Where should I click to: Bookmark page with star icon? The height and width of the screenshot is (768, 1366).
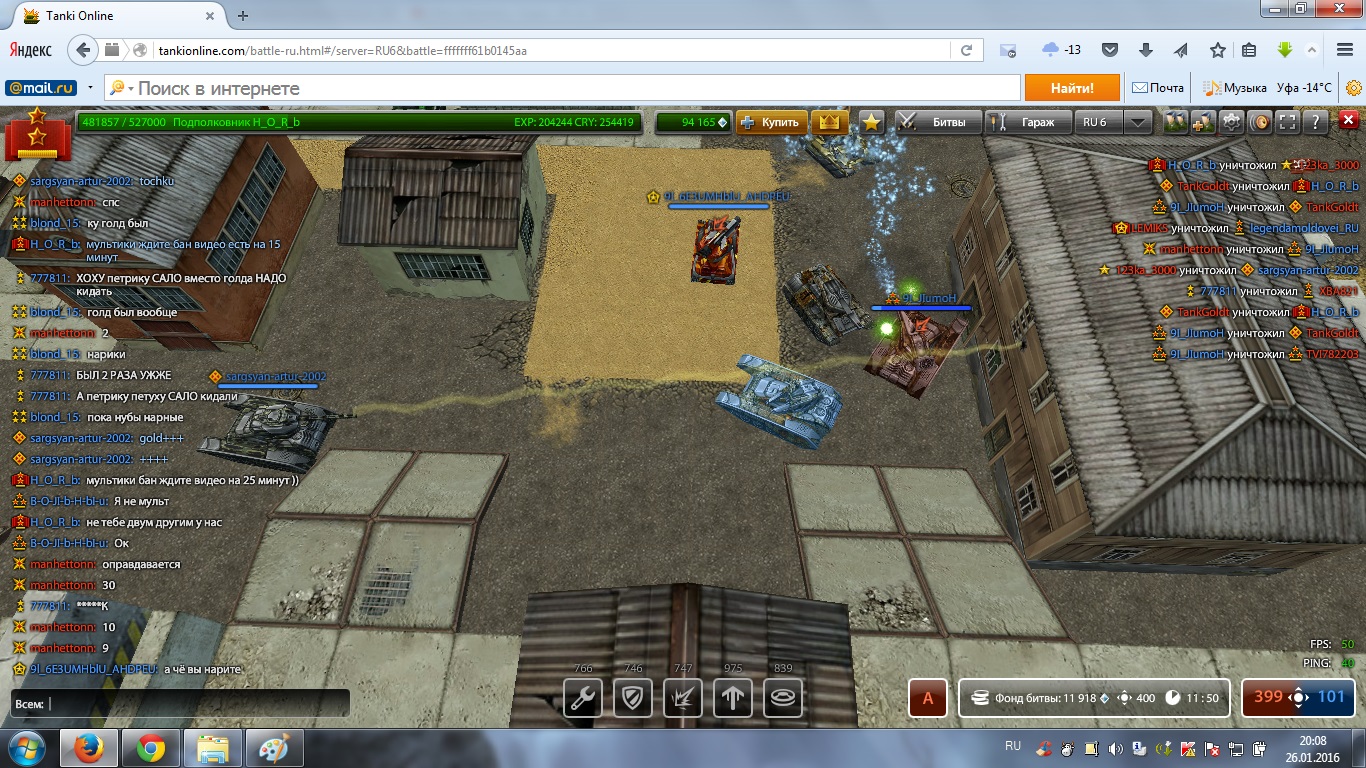point(1217,50)
